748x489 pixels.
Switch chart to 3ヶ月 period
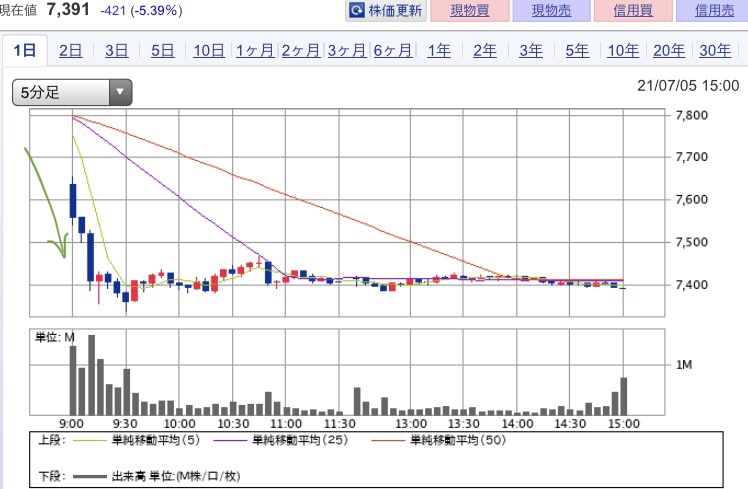click(347, 50)
